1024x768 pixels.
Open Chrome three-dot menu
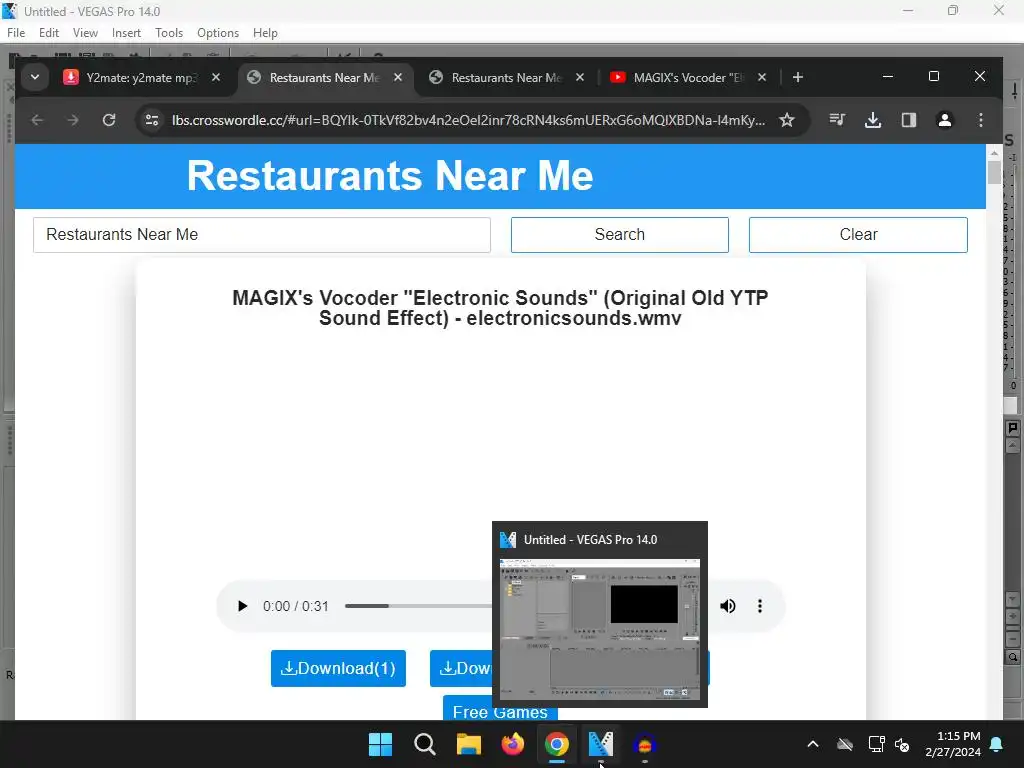click(x=980, y=120)
